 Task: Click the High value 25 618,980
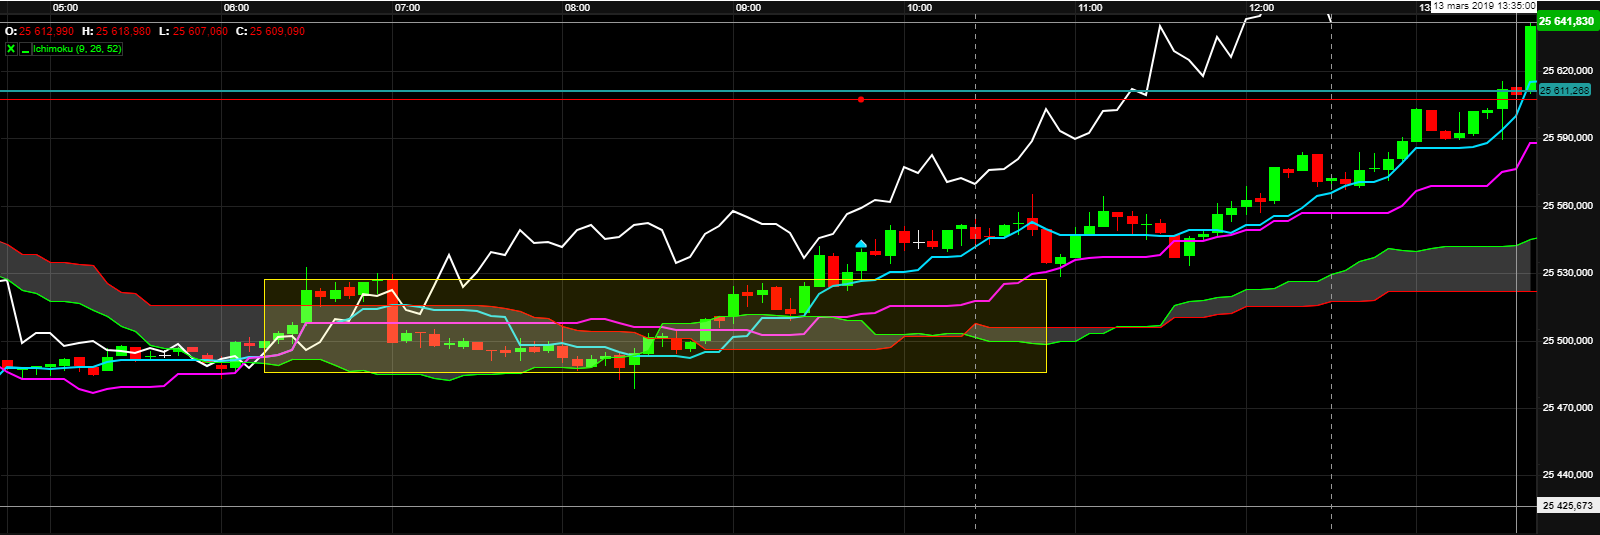tap(123, 32)
